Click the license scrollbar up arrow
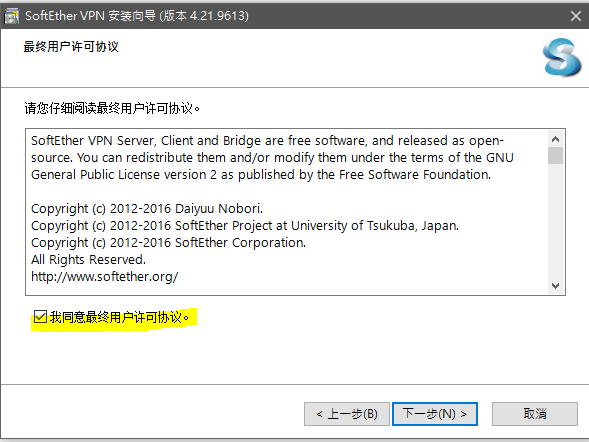Screen dimensions: 589x442 [x=555, y=139]
